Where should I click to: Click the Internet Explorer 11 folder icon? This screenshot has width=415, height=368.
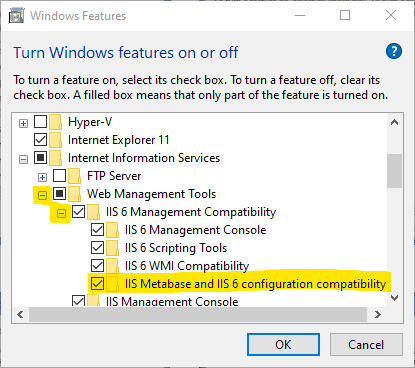coord(55,140)
